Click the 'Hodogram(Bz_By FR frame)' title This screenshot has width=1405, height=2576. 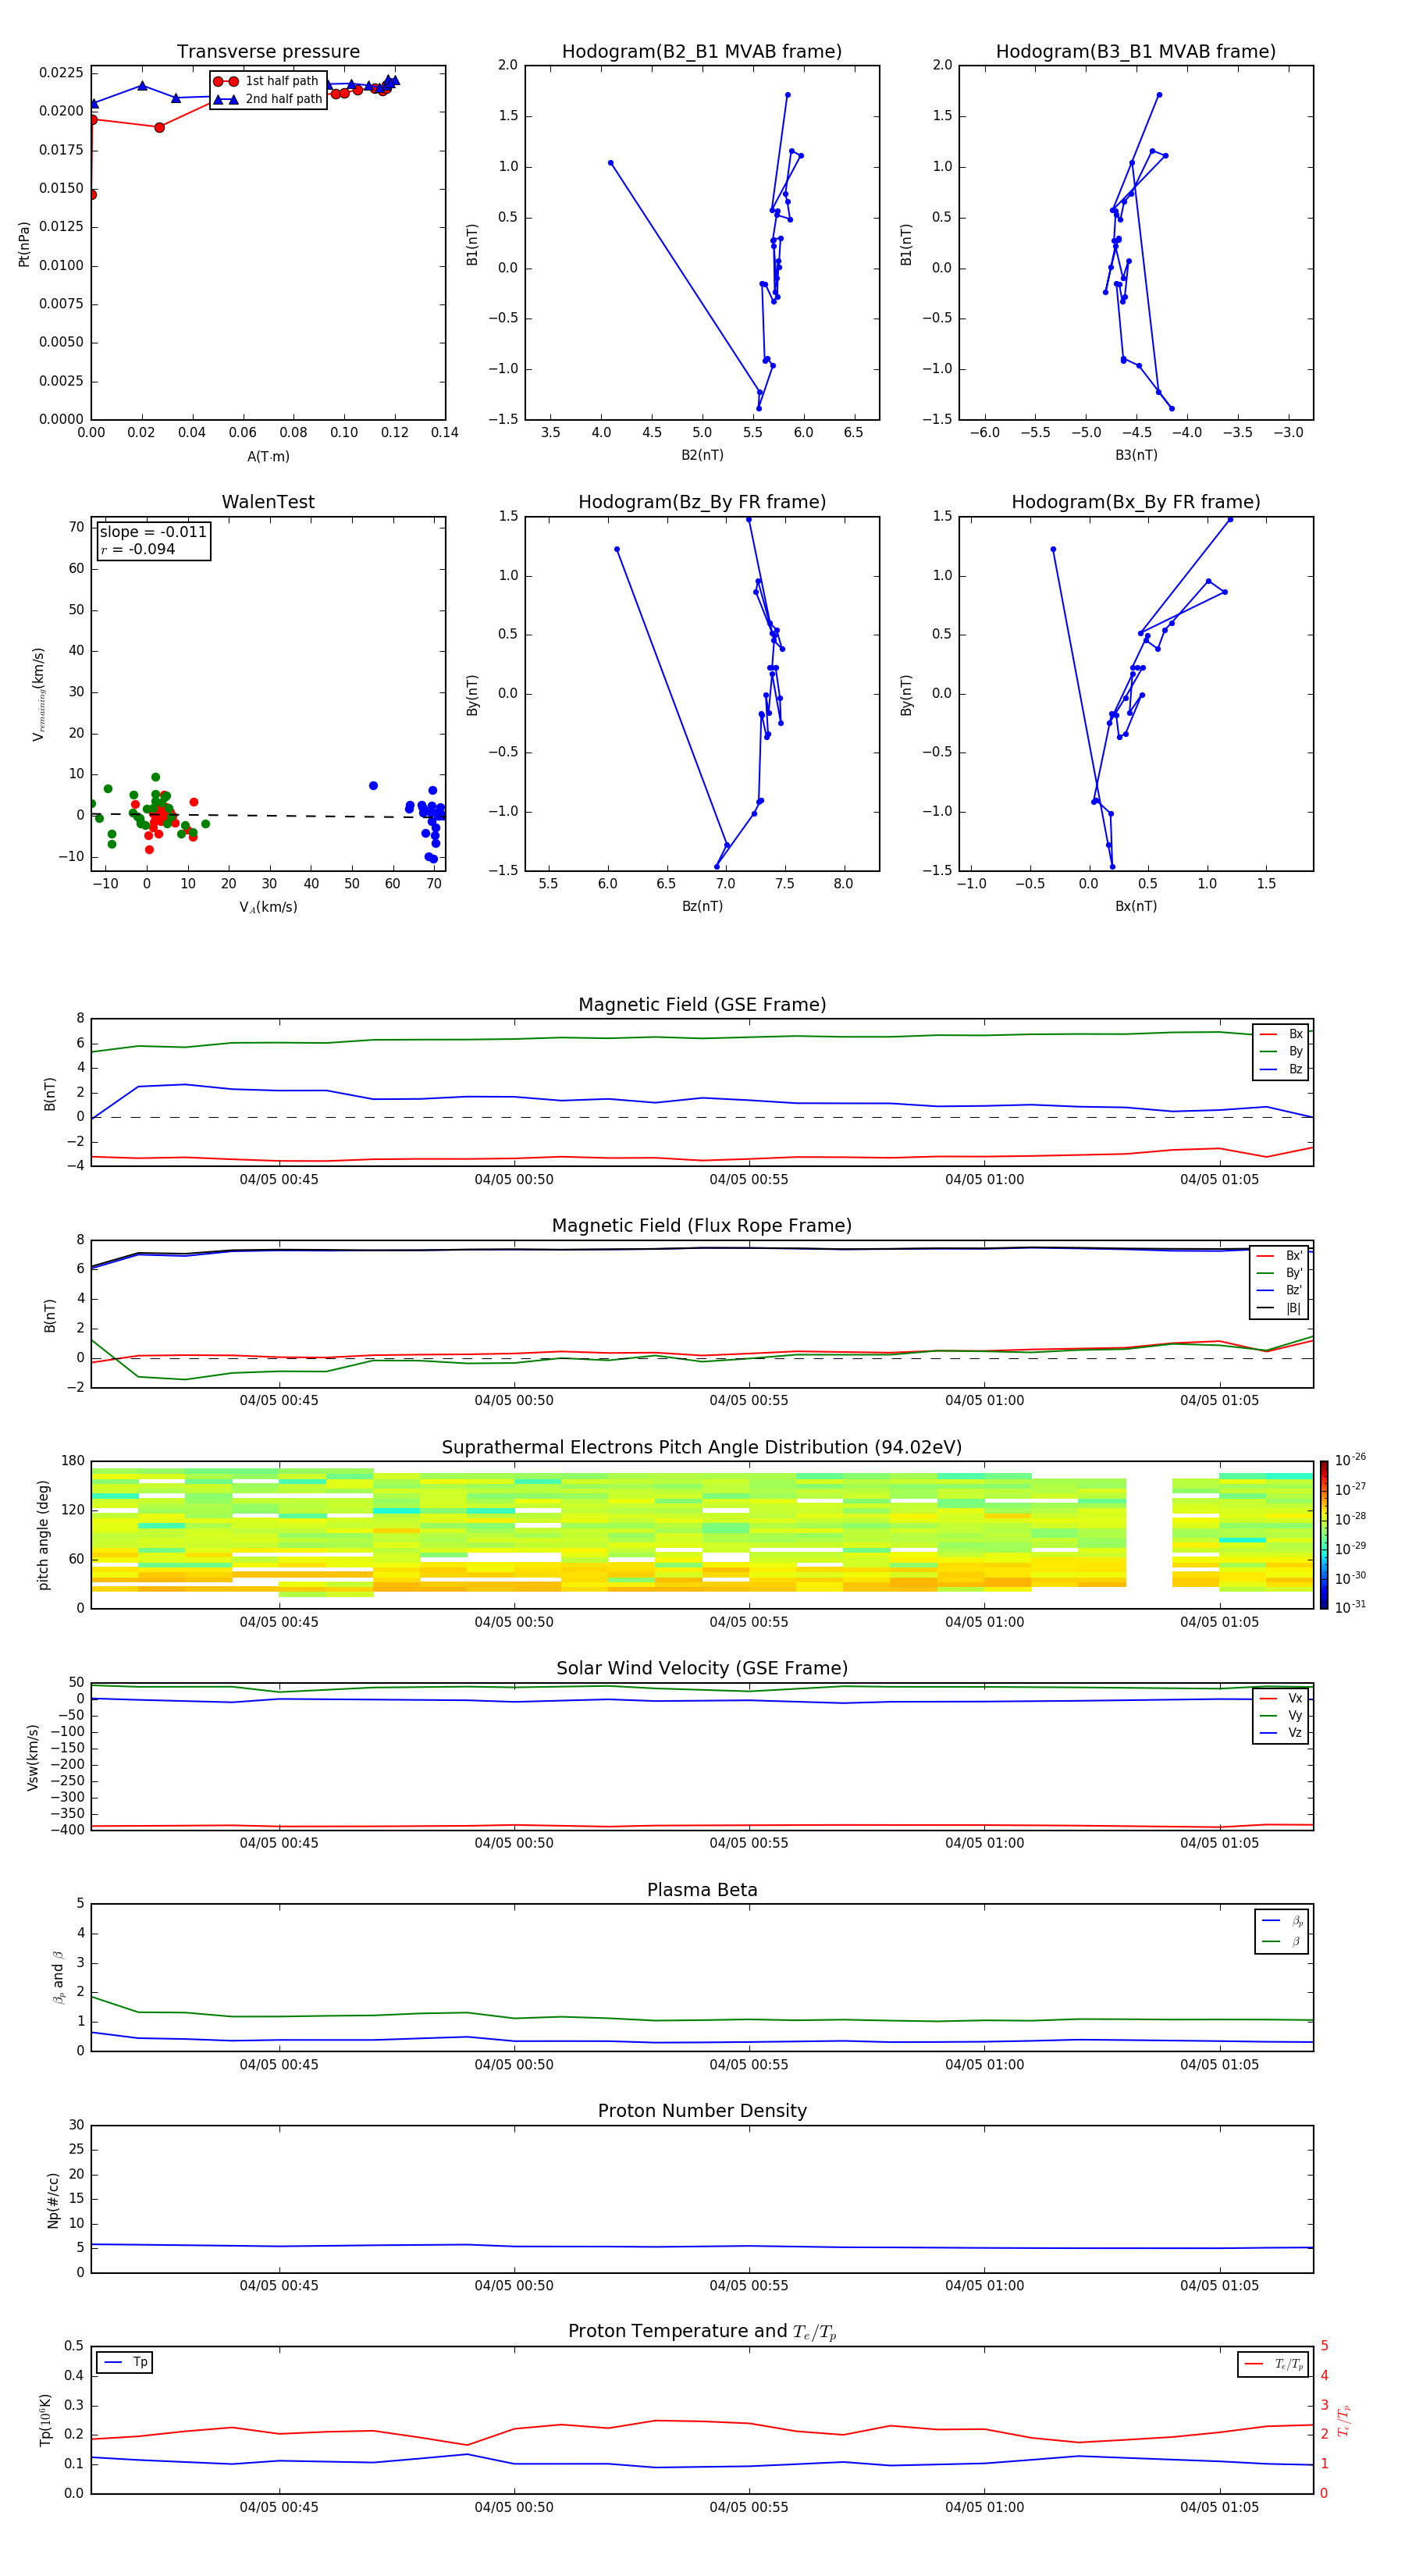[x=702, y=502]
